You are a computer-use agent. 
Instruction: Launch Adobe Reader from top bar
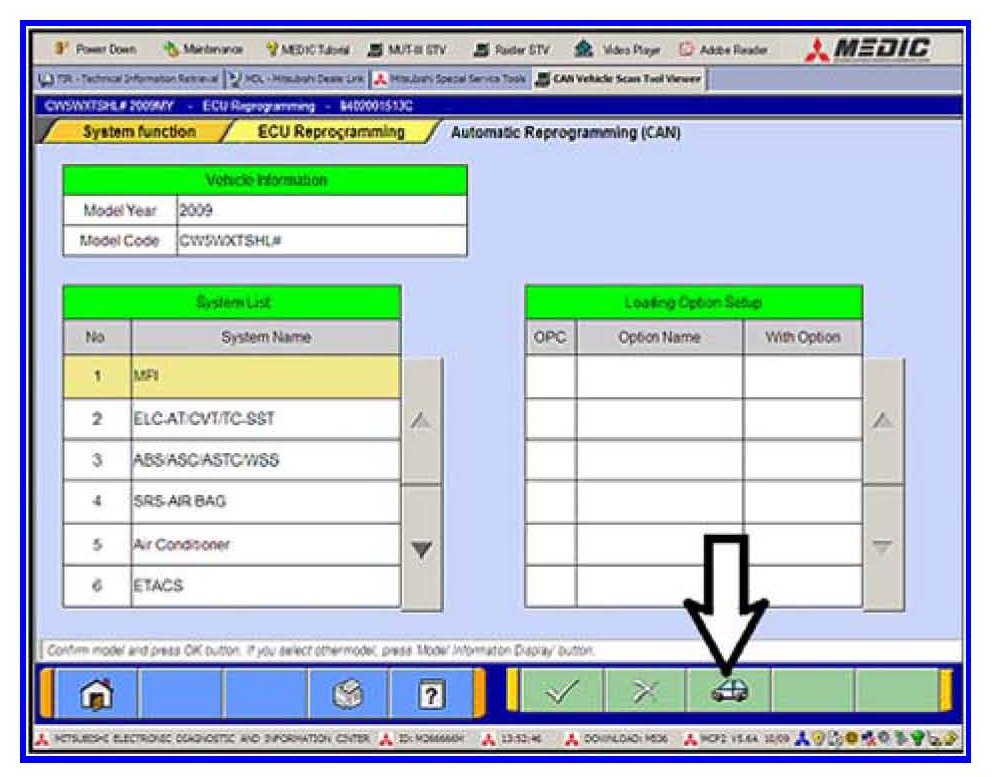[723, 49]
